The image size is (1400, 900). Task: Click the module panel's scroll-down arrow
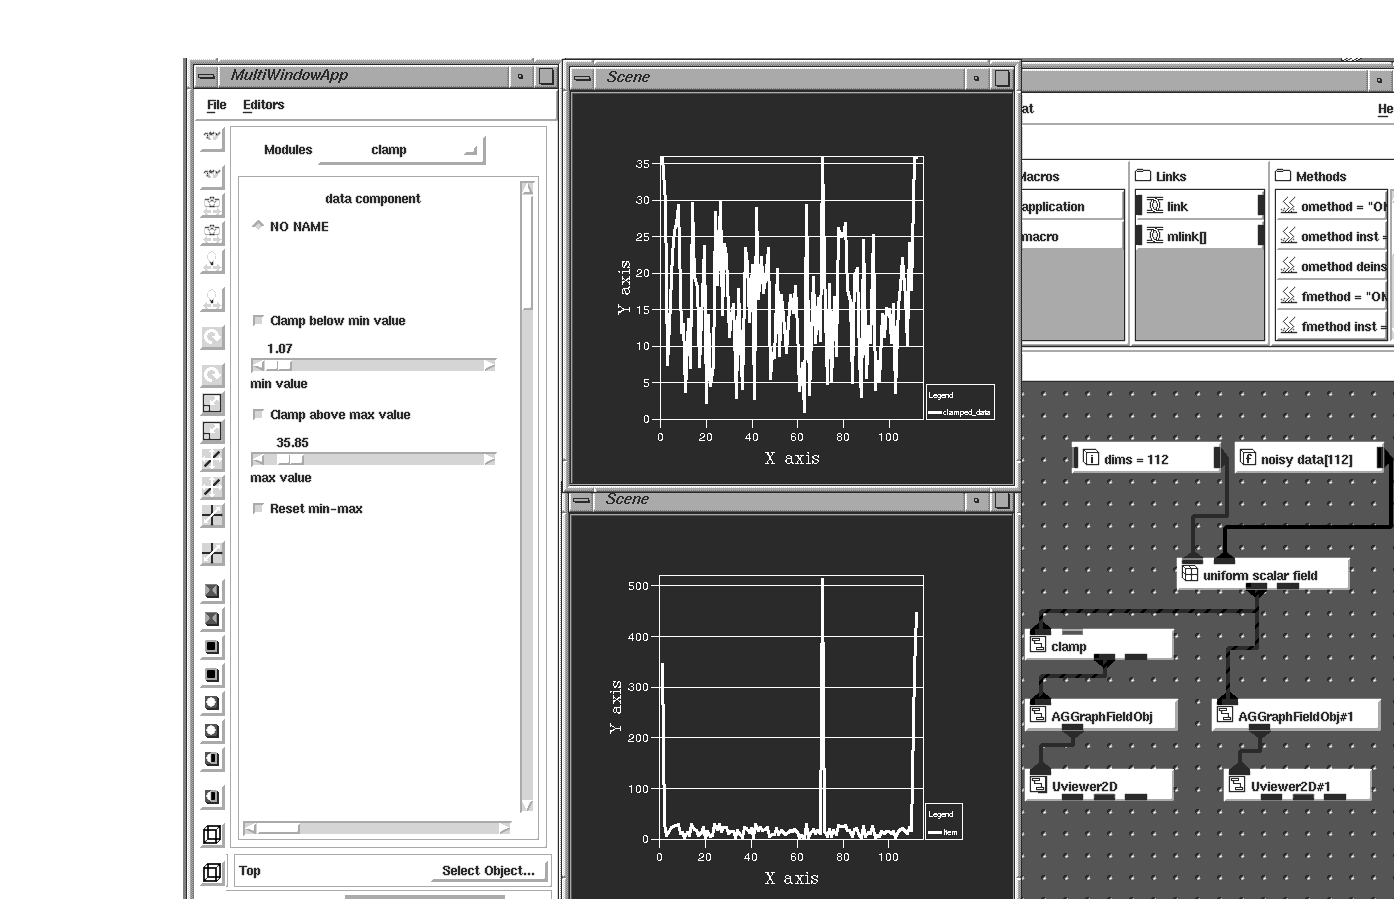click(528, 806)
